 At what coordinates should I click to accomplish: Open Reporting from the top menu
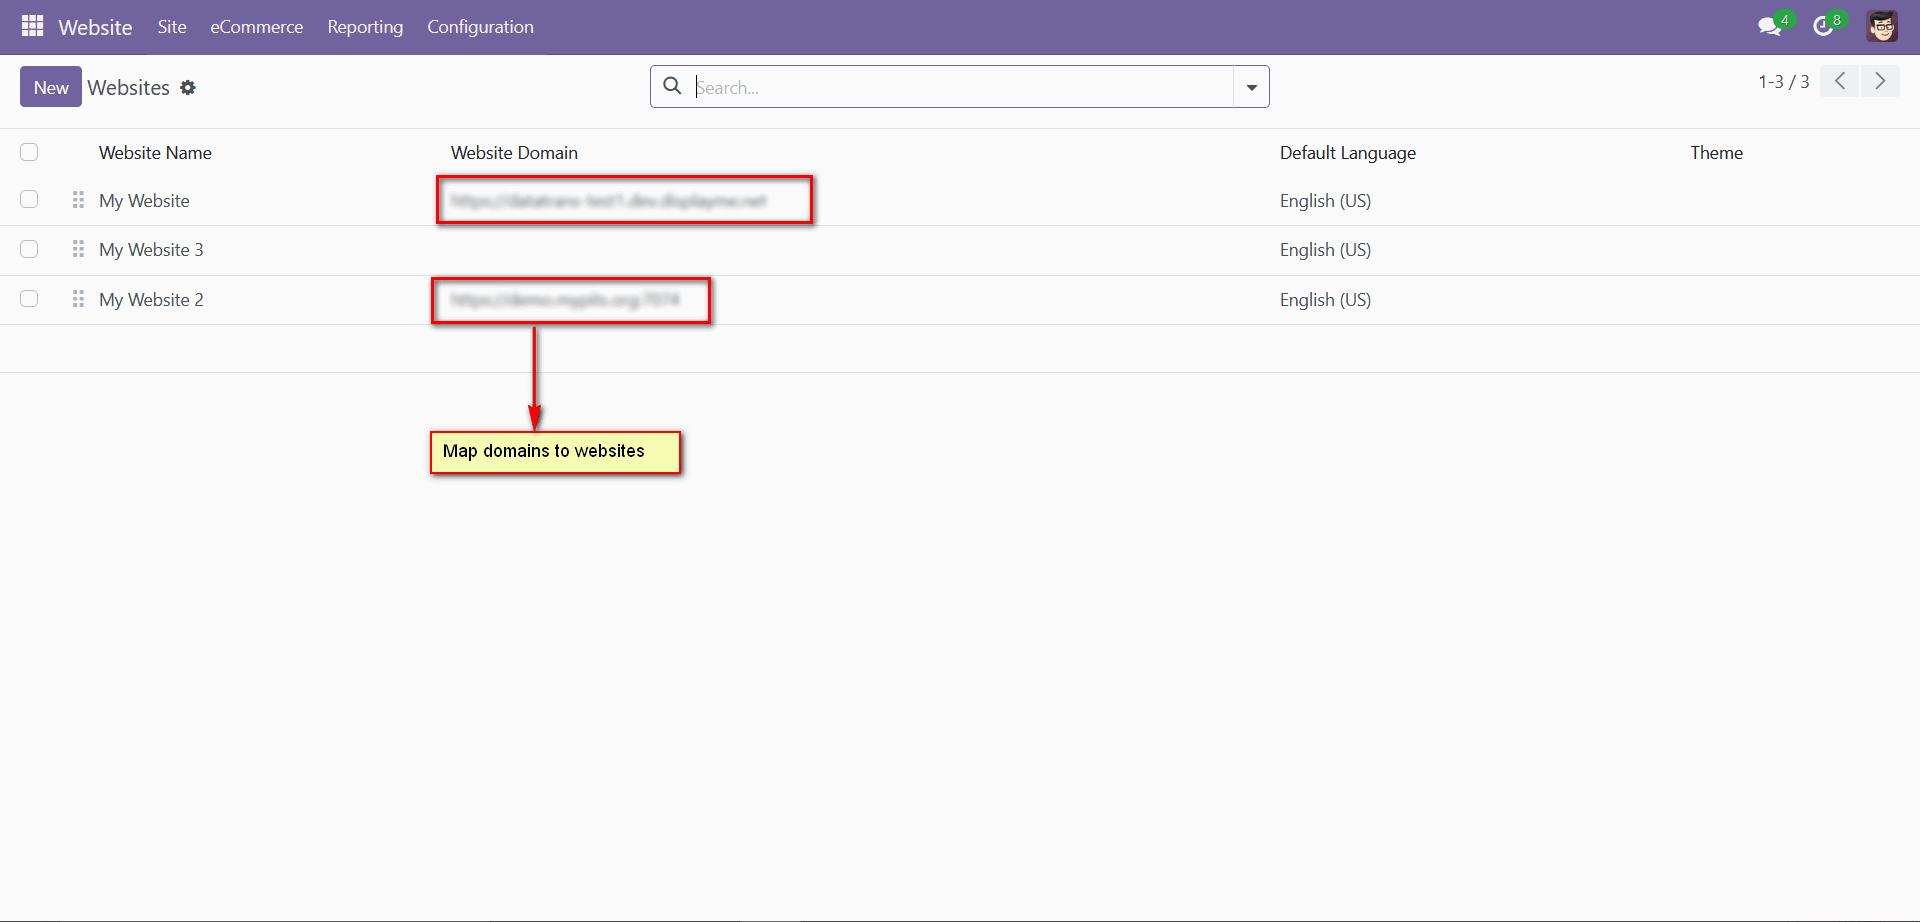[364, 27]
